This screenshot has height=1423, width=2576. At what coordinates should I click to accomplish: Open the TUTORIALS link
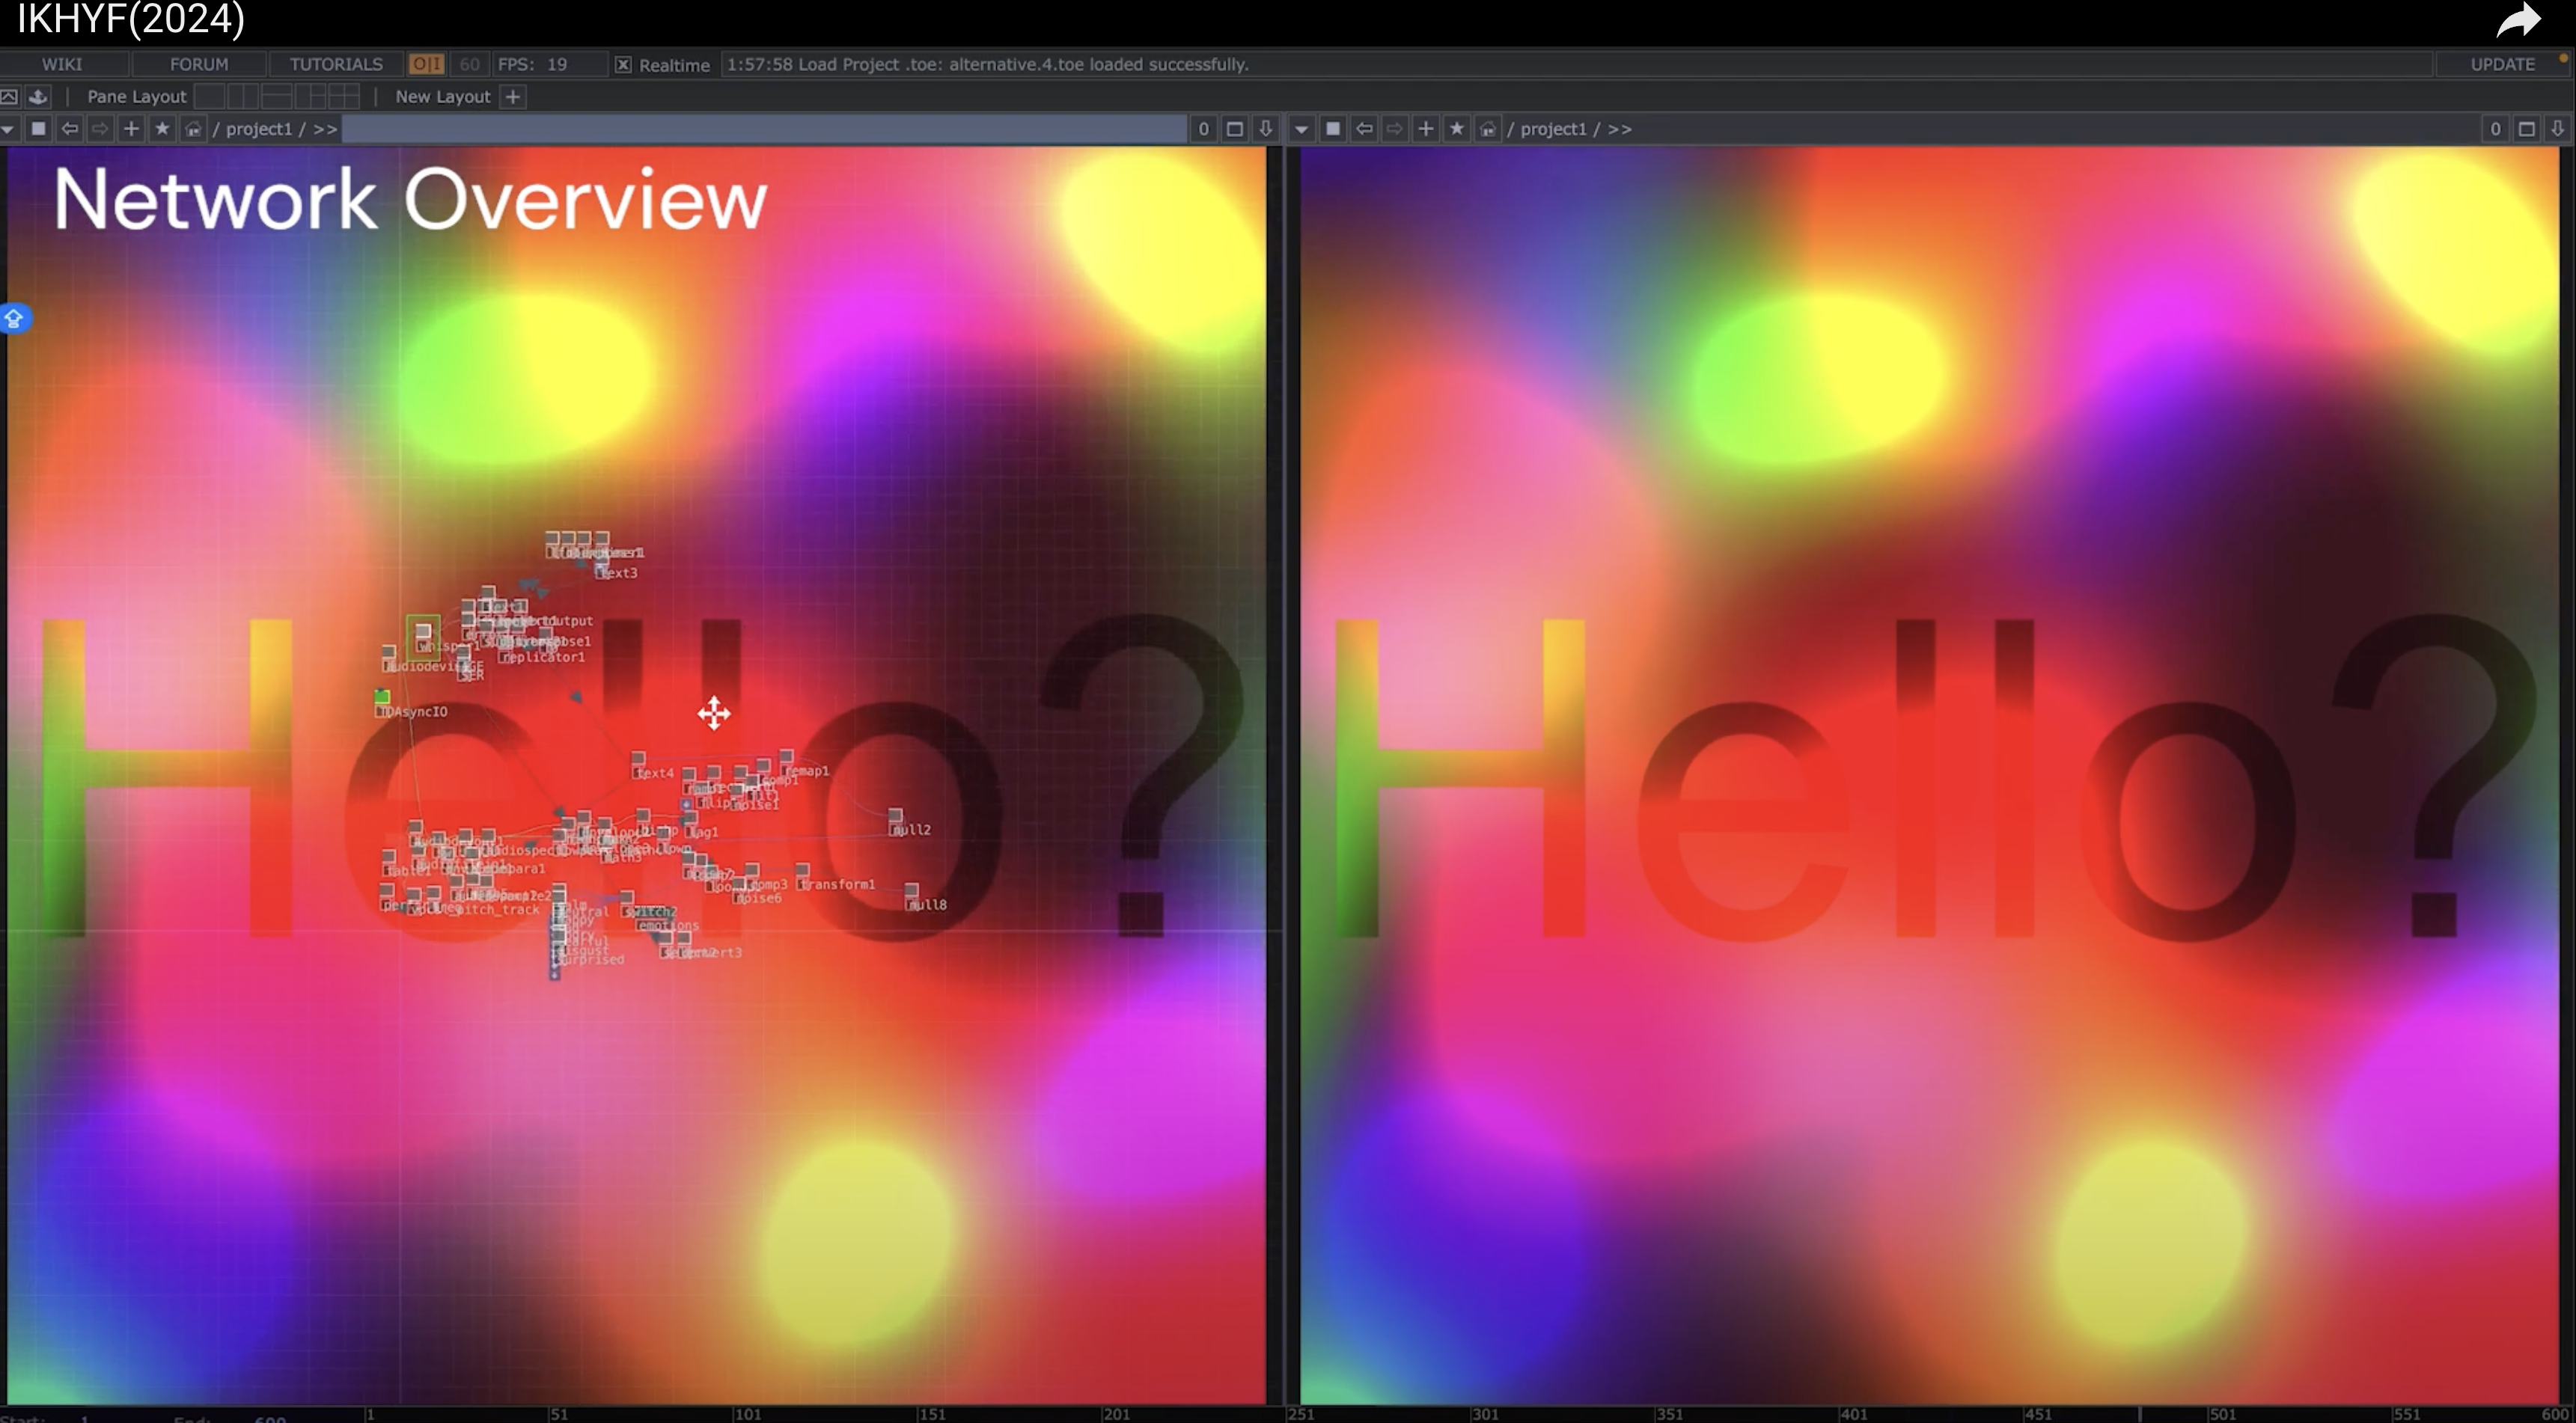point(336,64)
